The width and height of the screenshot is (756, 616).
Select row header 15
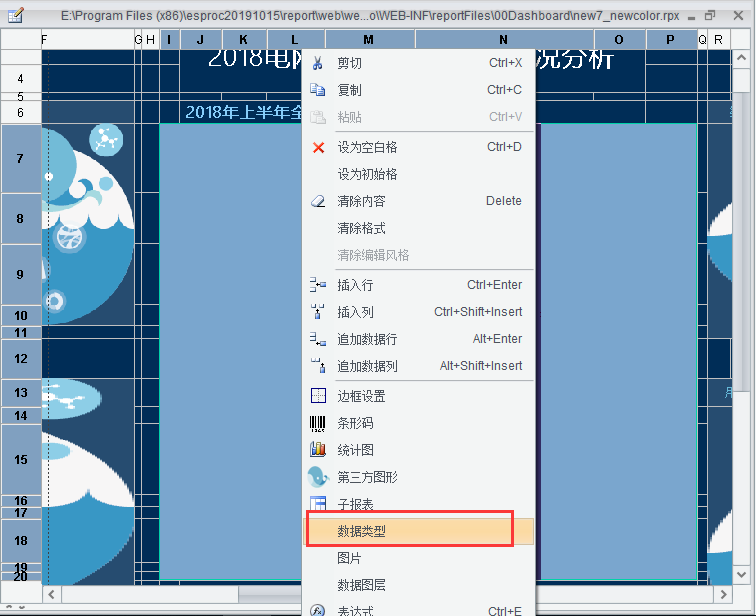coord(21,459)
